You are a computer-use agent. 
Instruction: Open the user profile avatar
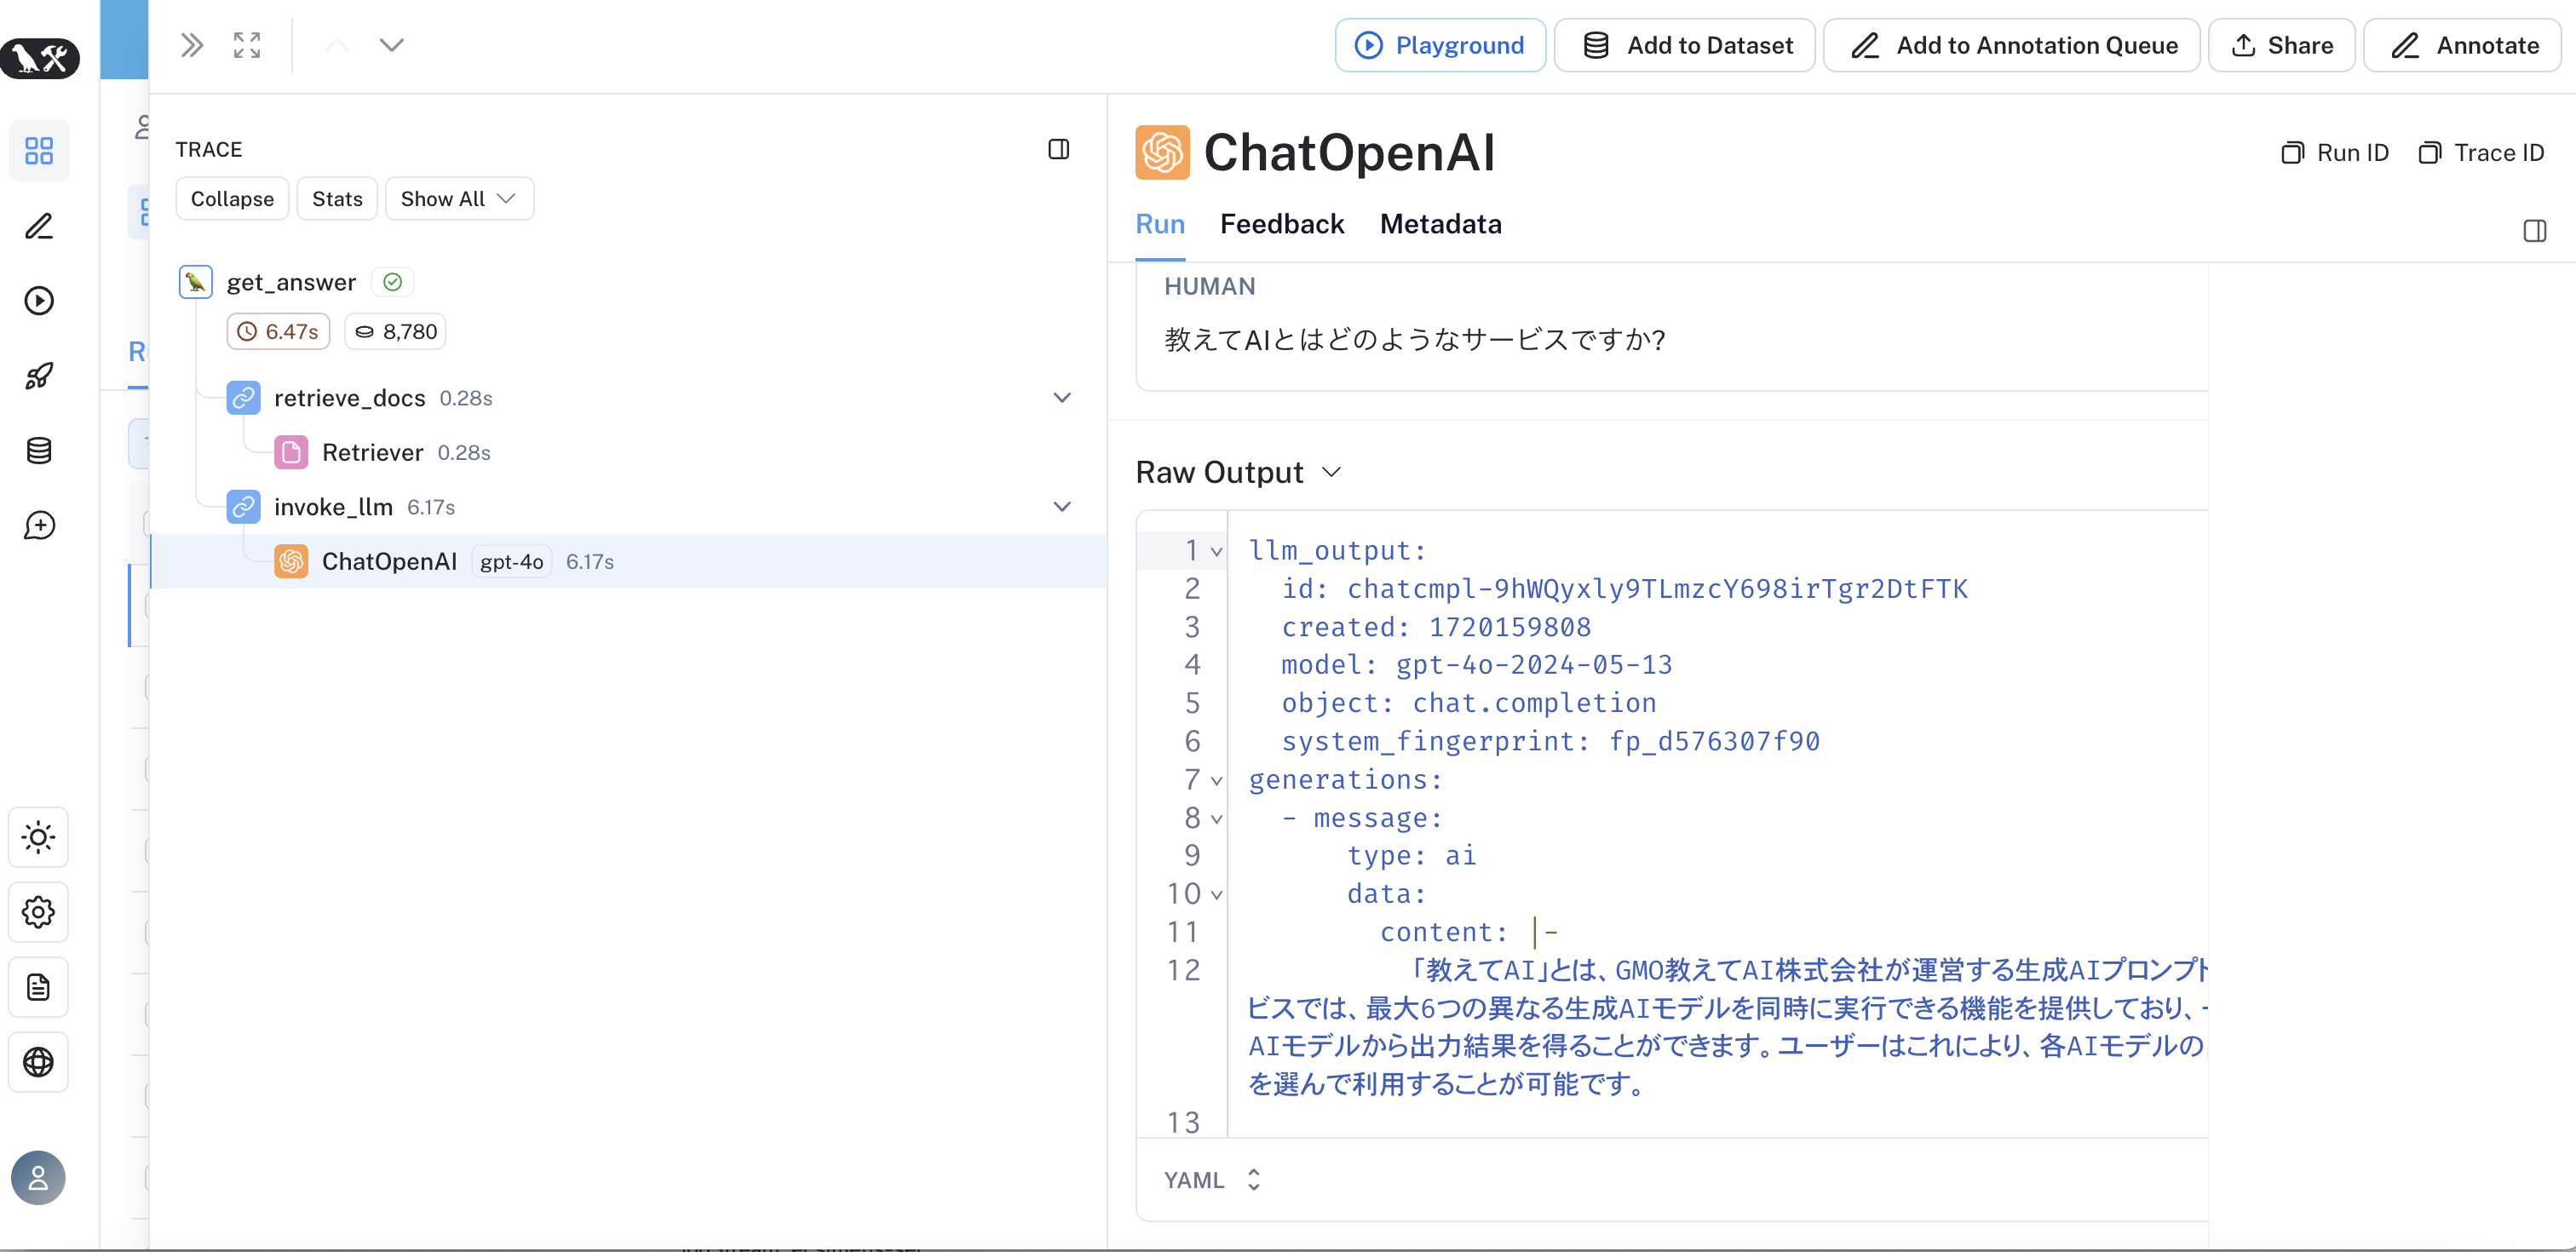tap(39, 1178)
